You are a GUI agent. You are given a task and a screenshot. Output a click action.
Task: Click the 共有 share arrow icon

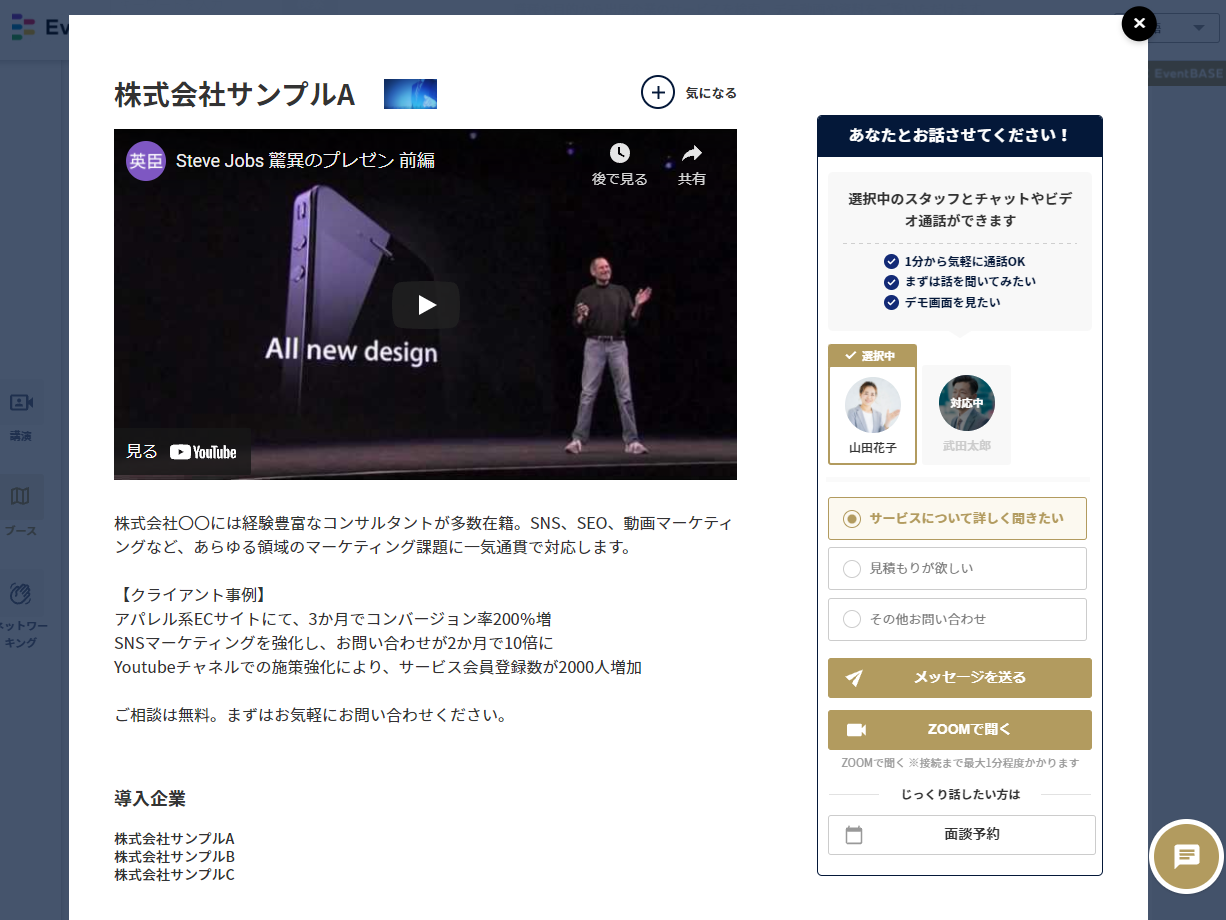click(692, 154)
